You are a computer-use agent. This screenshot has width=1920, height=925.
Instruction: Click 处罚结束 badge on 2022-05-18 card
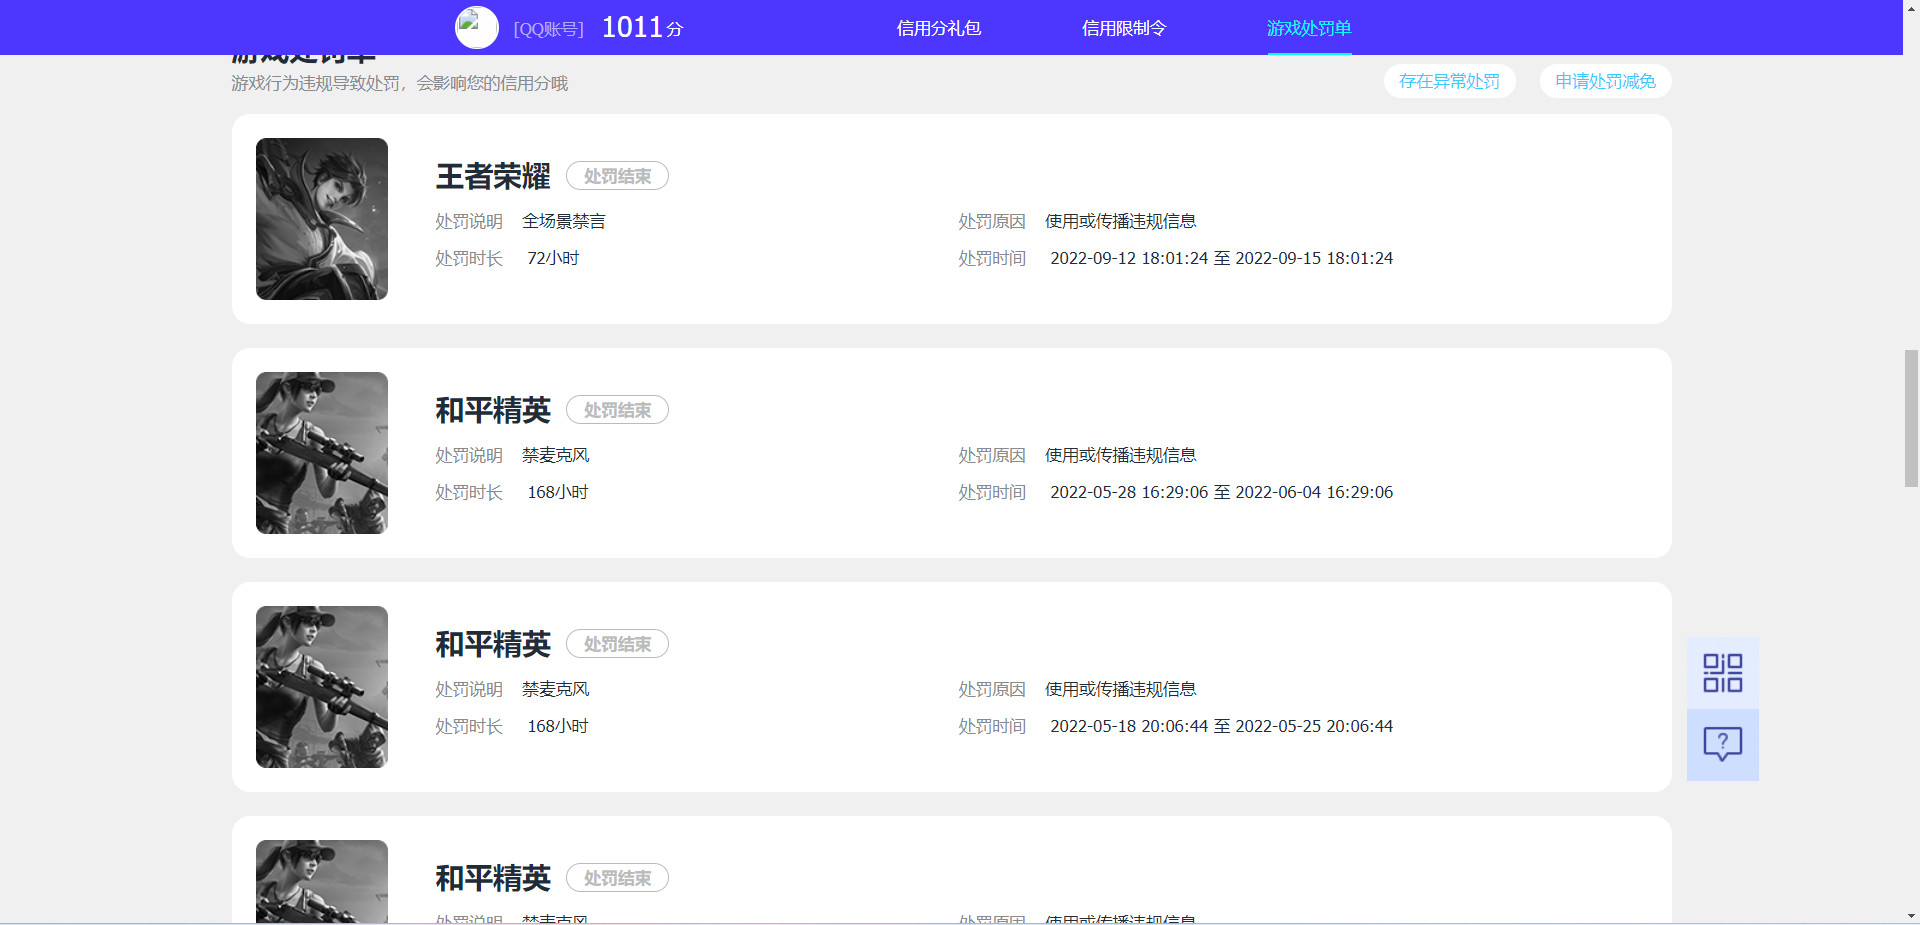[x=617, y=644]
